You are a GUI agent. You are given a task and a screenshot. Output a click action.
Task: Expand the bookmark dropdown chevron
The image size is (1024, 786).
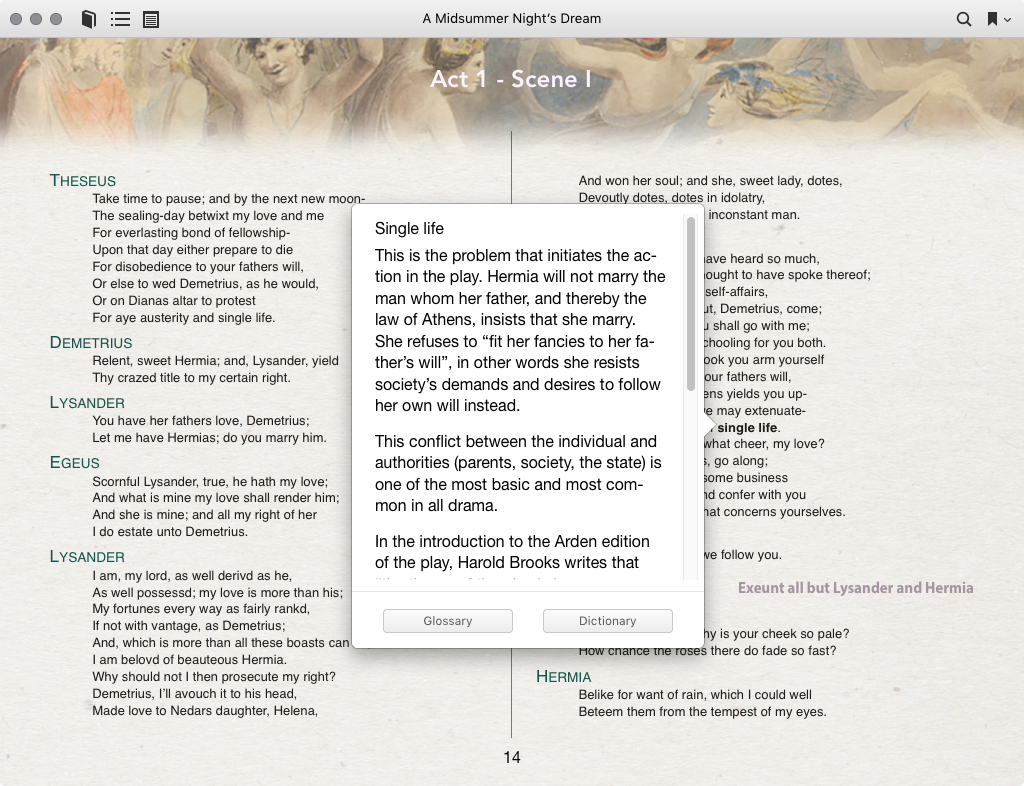(1008, 20)
